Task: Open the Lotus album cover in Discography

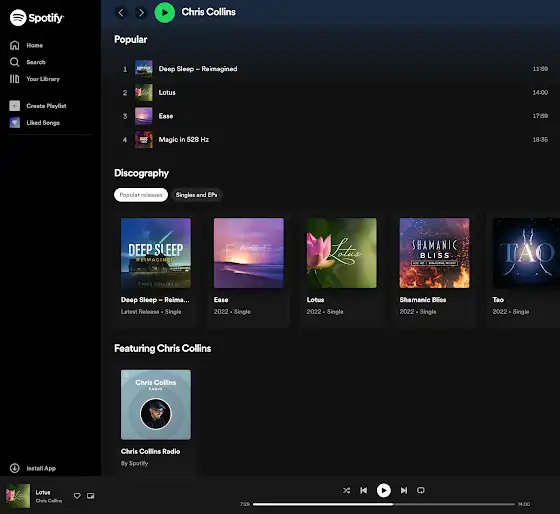Action: click(x=341, y=253)
